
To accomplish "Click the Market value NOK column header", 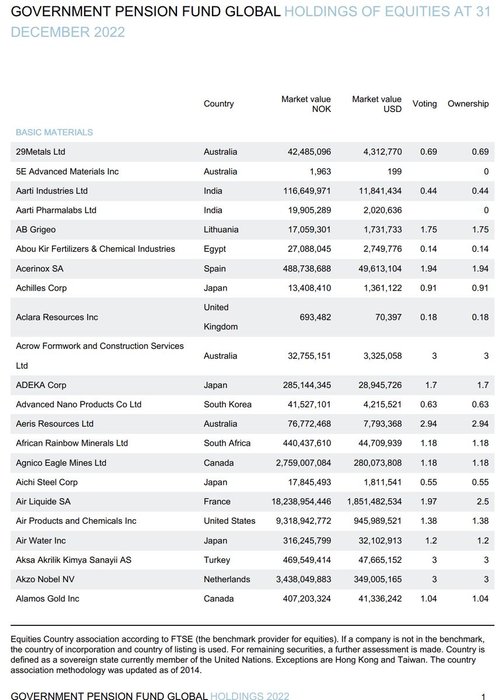I will (306, 104).
